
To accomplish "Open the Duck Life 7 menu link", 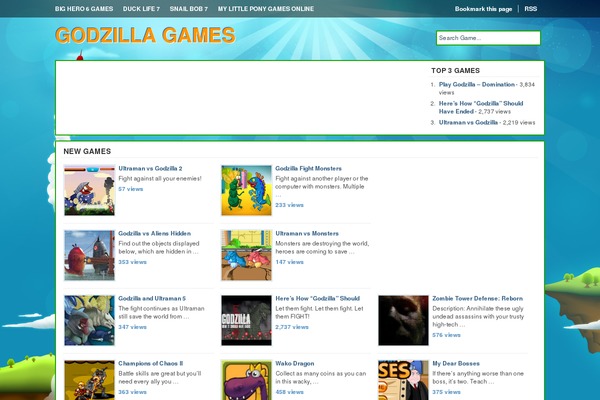I will pyautogui.click(x=141, y=9).
